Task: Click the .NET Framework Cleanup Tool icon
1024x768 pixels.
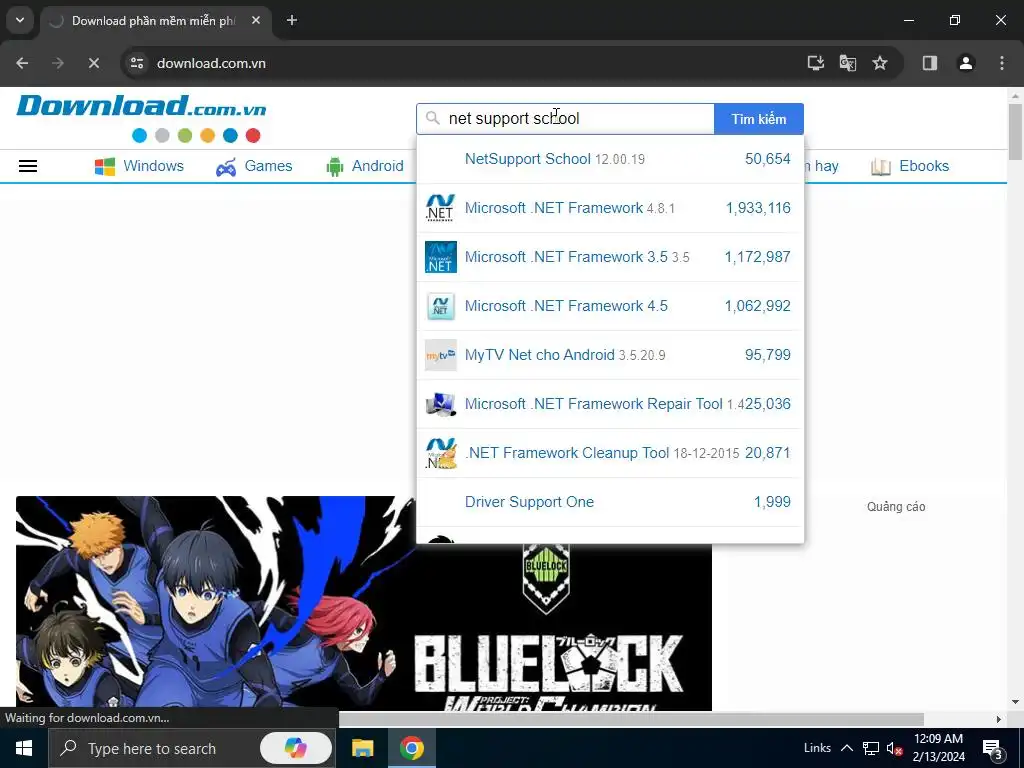Action: 441,453
